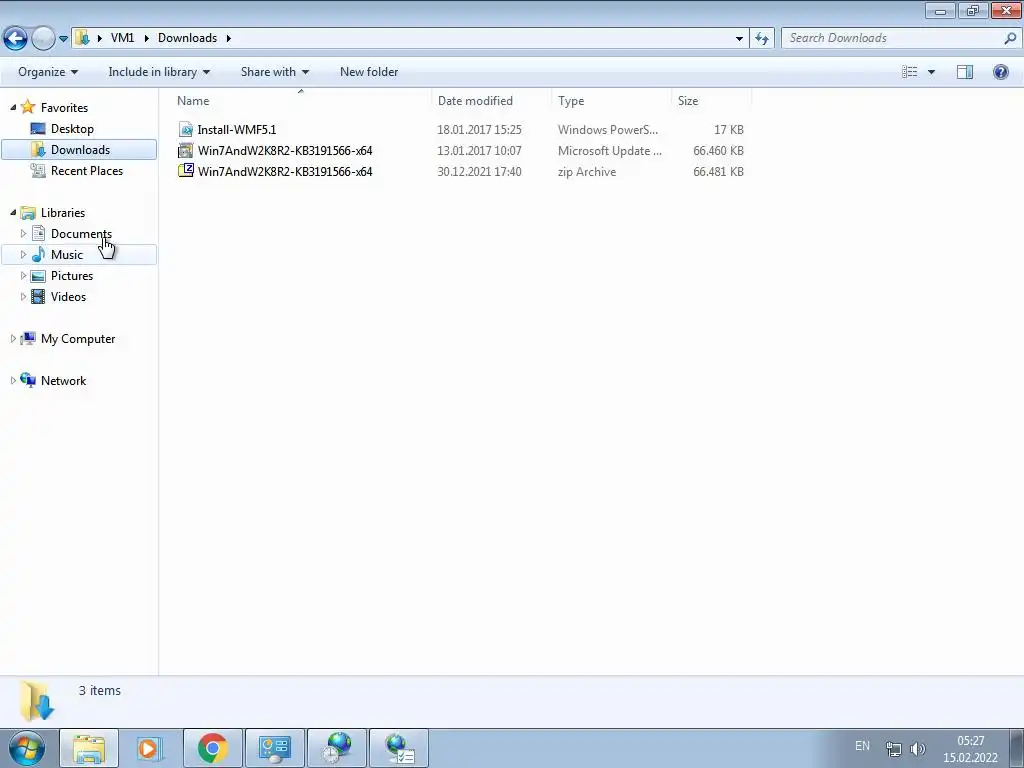Image resolution: width=1024 pixels, height=768 pixels.
Task: Expand the Documents library
Action: click(24, 234)
